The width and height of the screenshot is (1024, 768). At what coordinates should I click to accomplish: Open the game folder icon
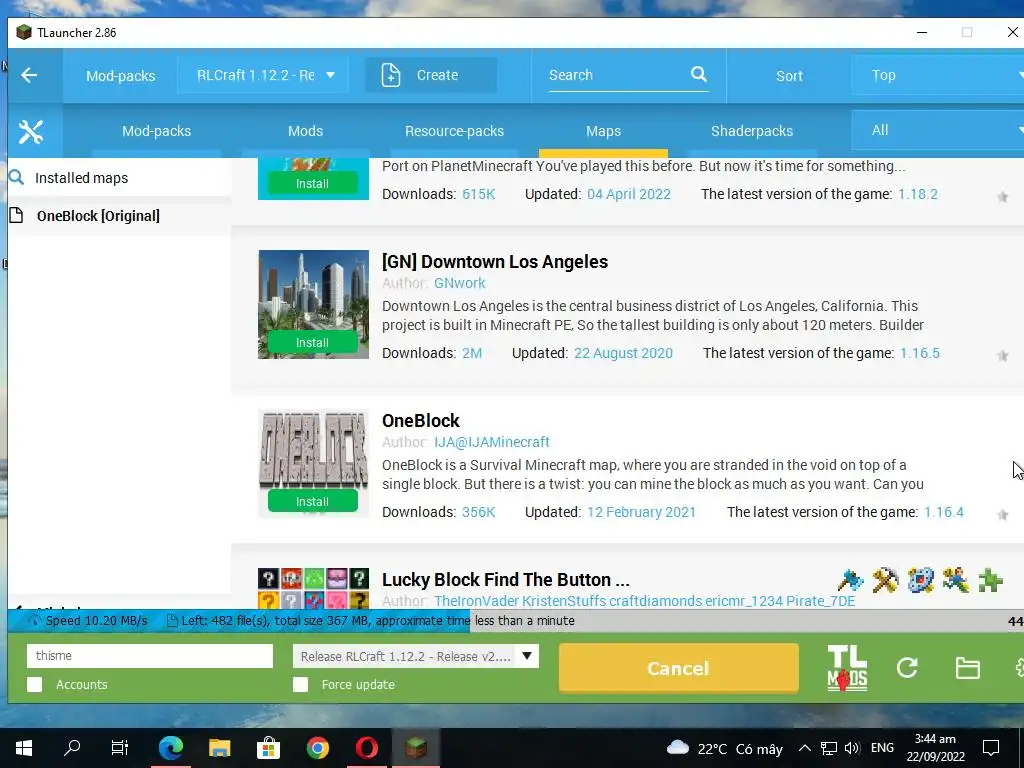967,668
